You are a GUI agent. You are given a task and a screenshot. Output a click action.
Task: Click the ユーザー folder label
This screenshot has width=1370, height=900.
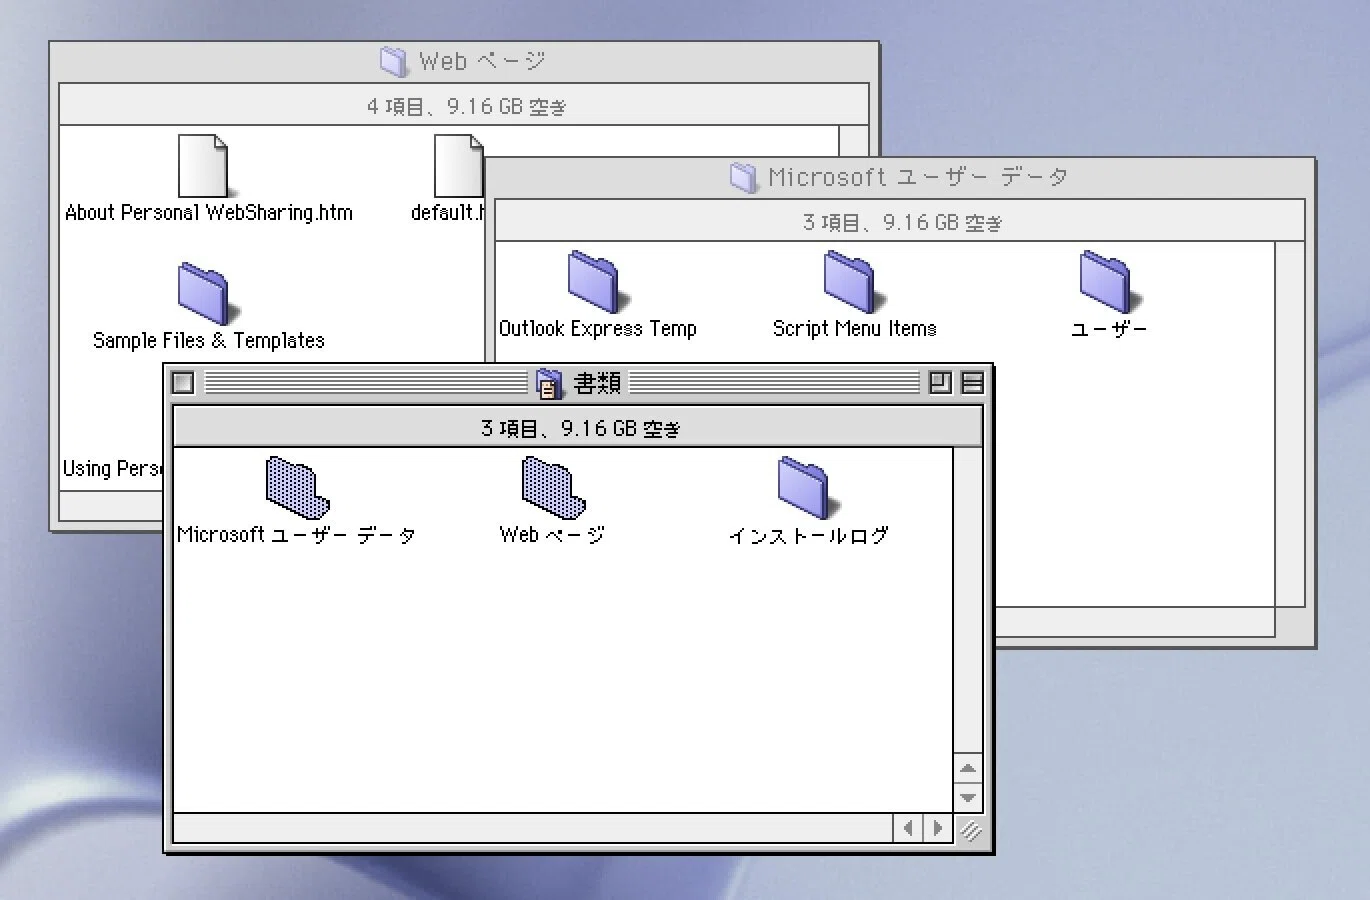pyautogui.click(x=1109, y=329)
